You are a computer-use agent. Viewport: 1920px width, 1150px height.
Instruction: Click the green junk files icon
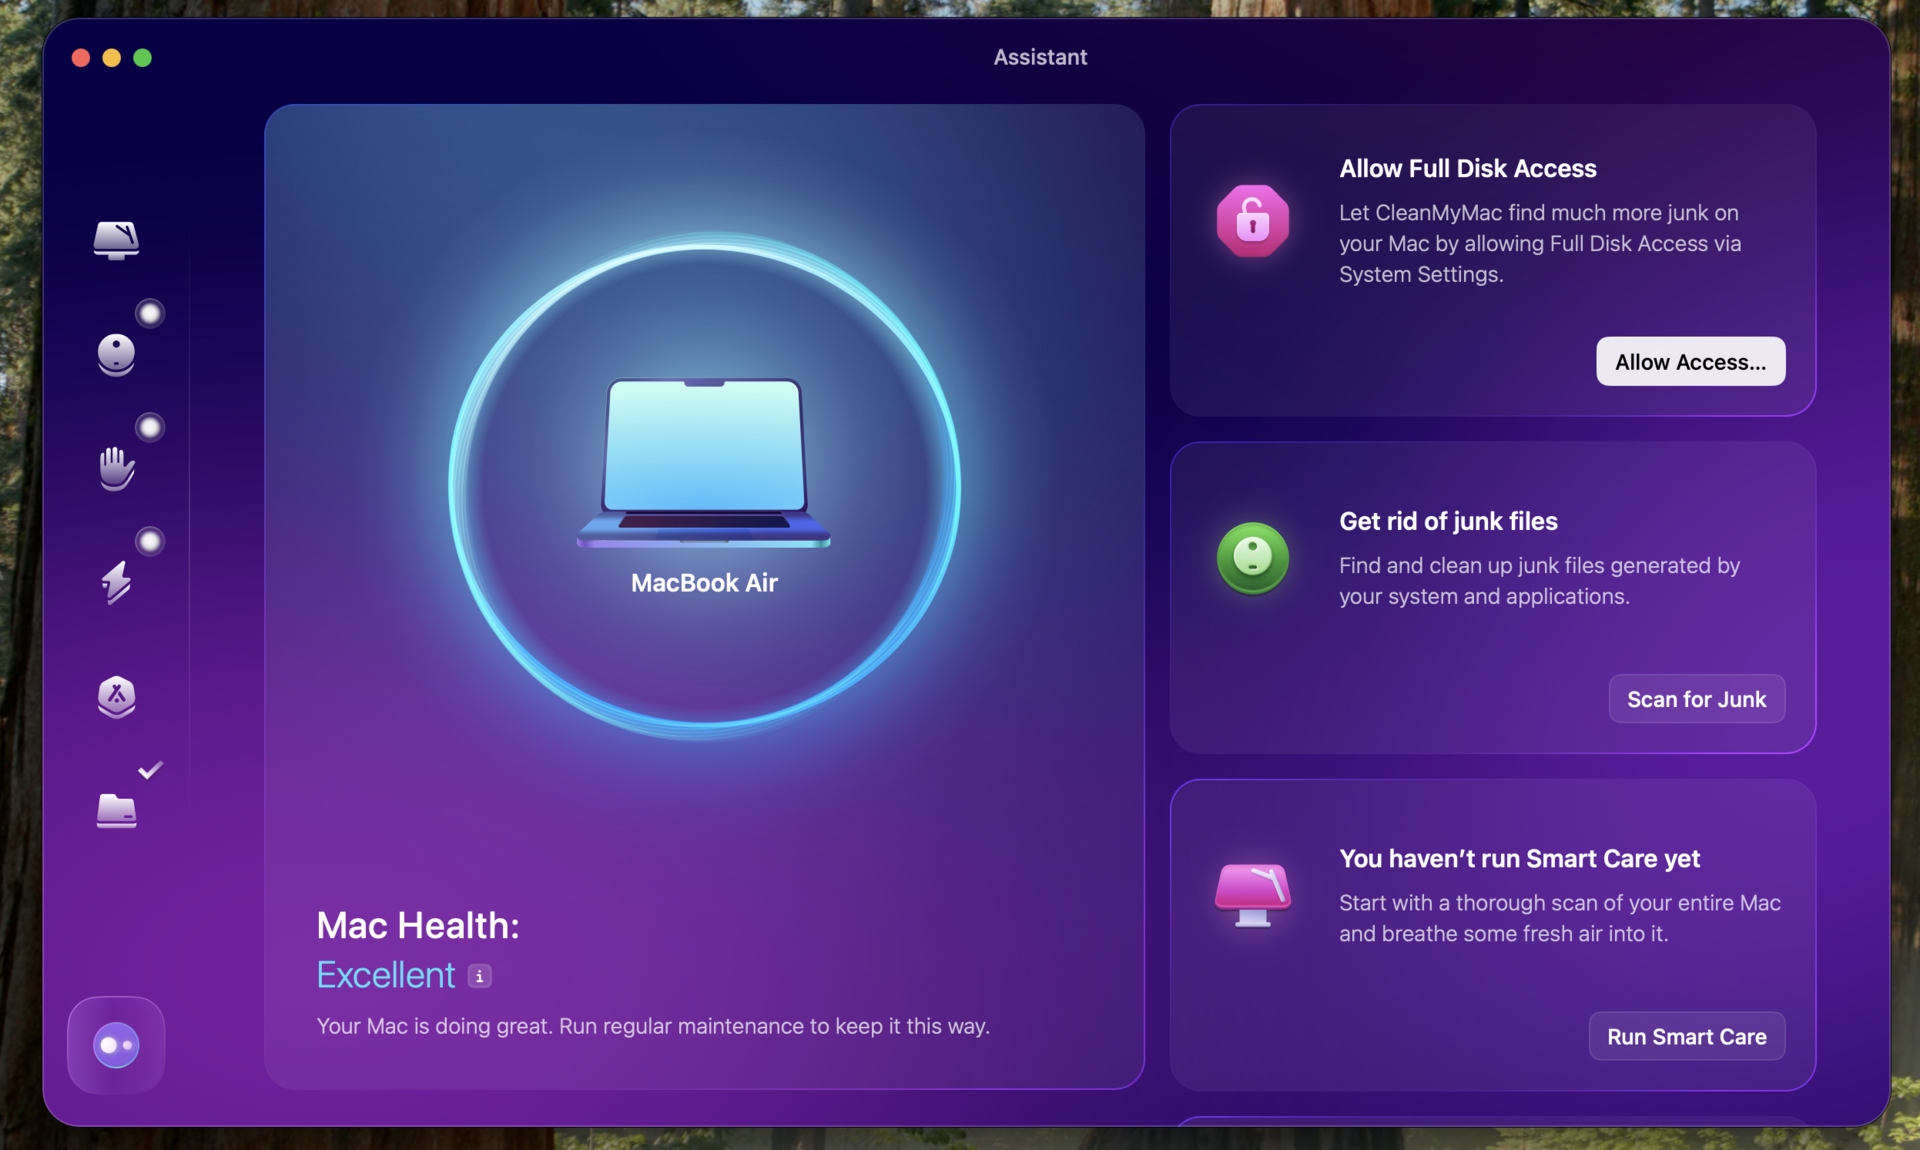[1252, 558]
